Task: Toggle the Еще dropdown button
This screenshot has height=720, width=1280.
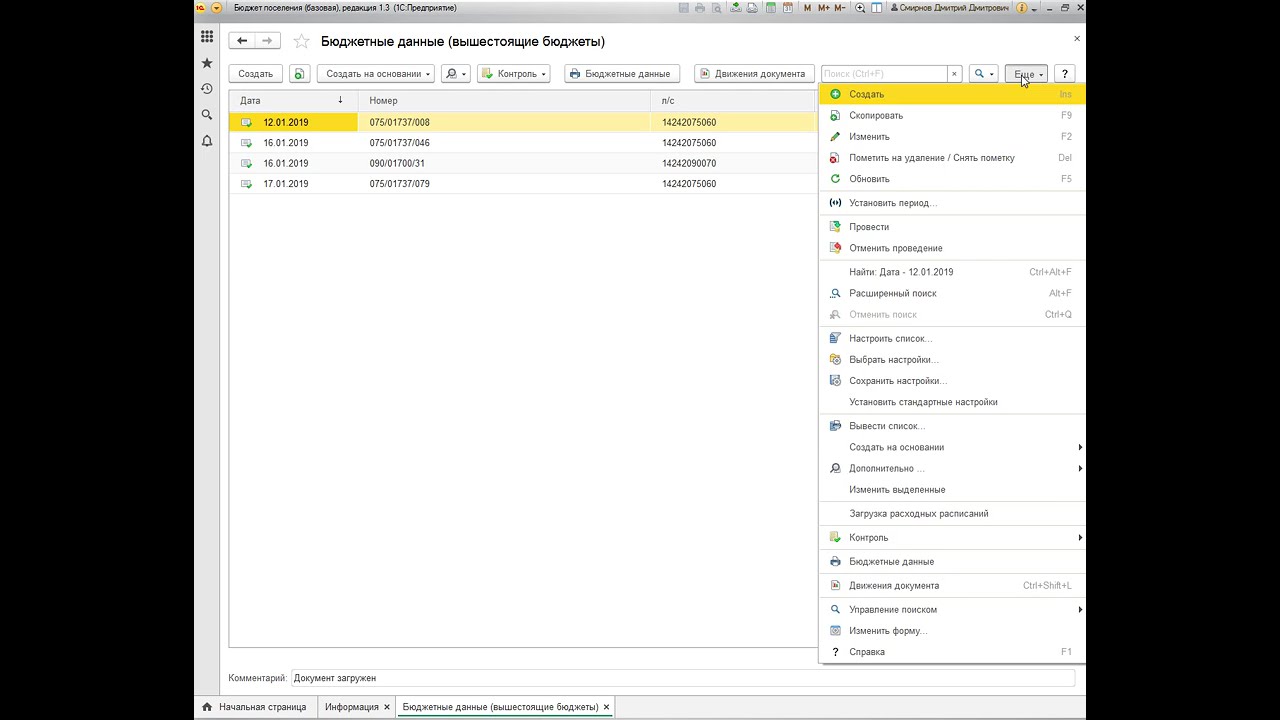Action: pyautogui.click(x=1026, y=74)
